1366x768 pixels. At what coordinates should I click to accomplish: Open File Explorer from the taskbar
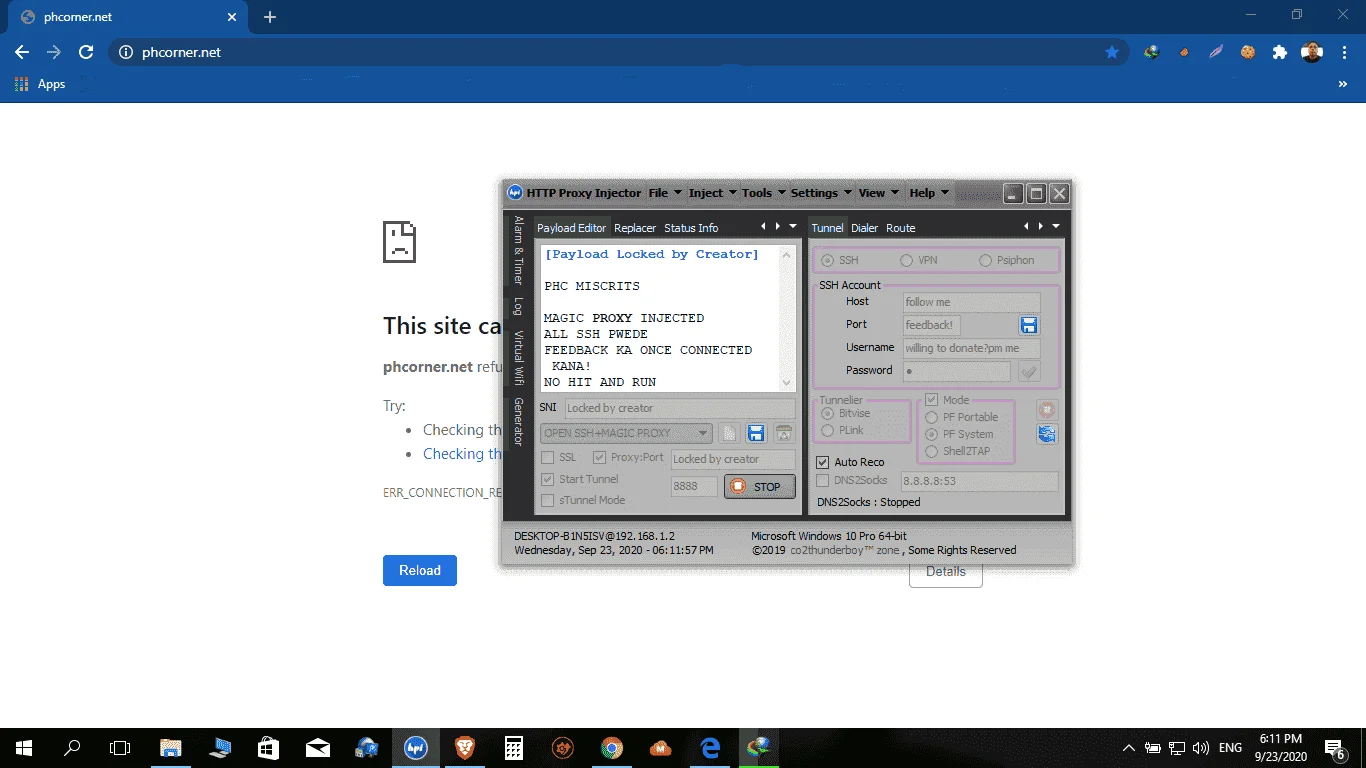(x=171, y=747)
